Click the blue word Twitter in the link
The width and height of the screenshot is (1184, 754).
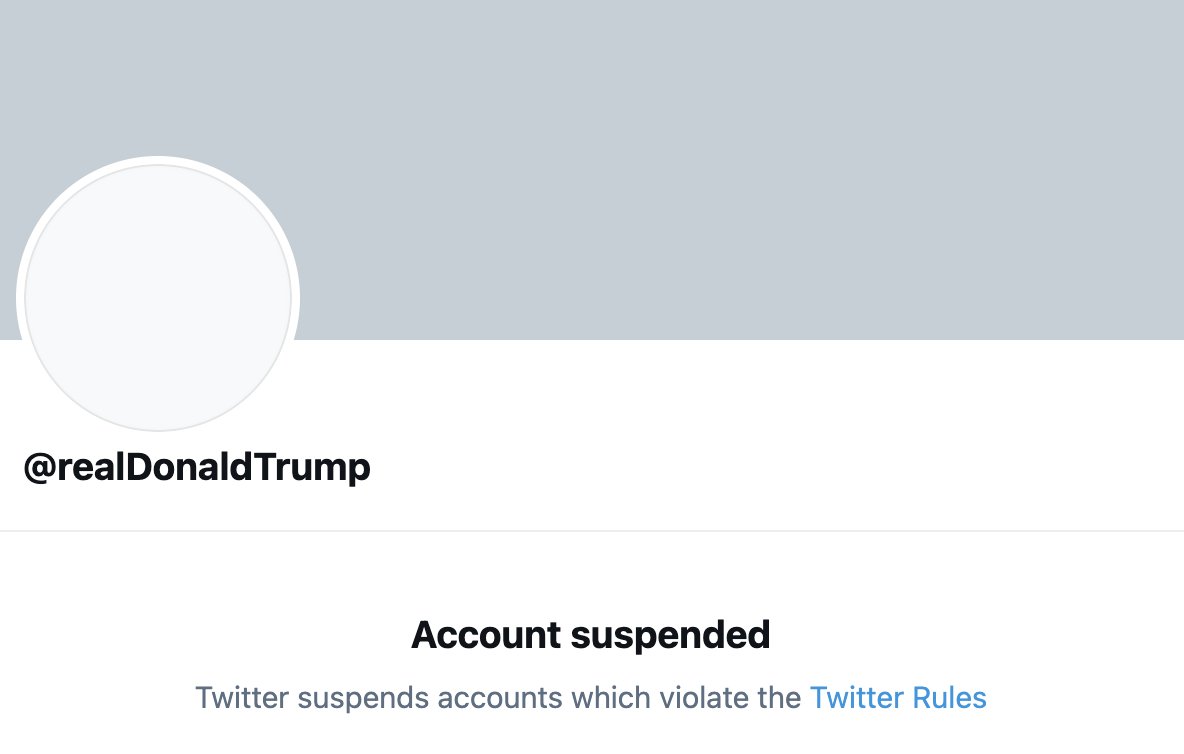[x=857, y=698]
